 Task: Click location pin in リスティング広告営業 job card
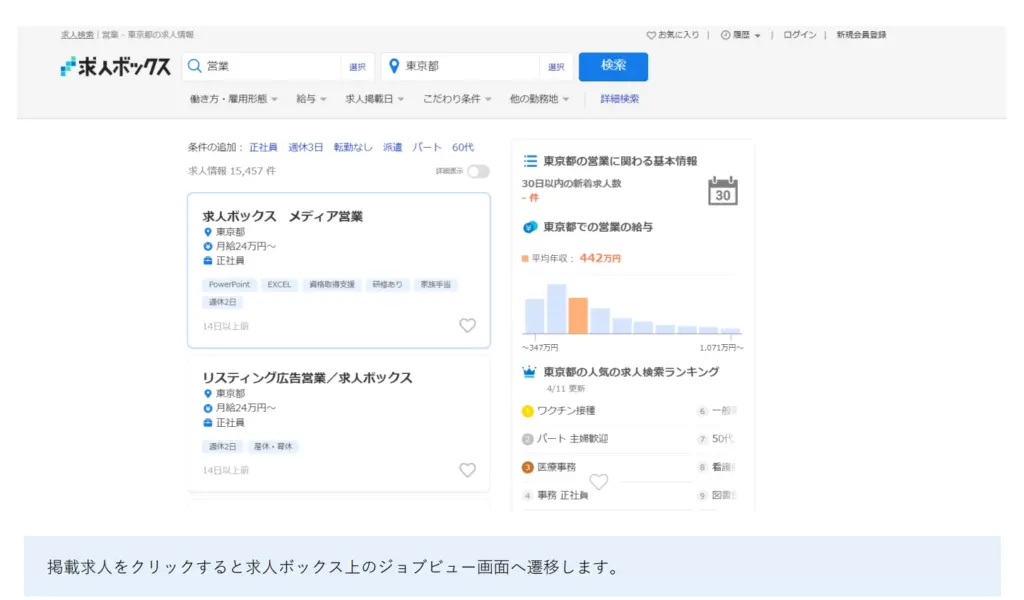pos(208,394)
